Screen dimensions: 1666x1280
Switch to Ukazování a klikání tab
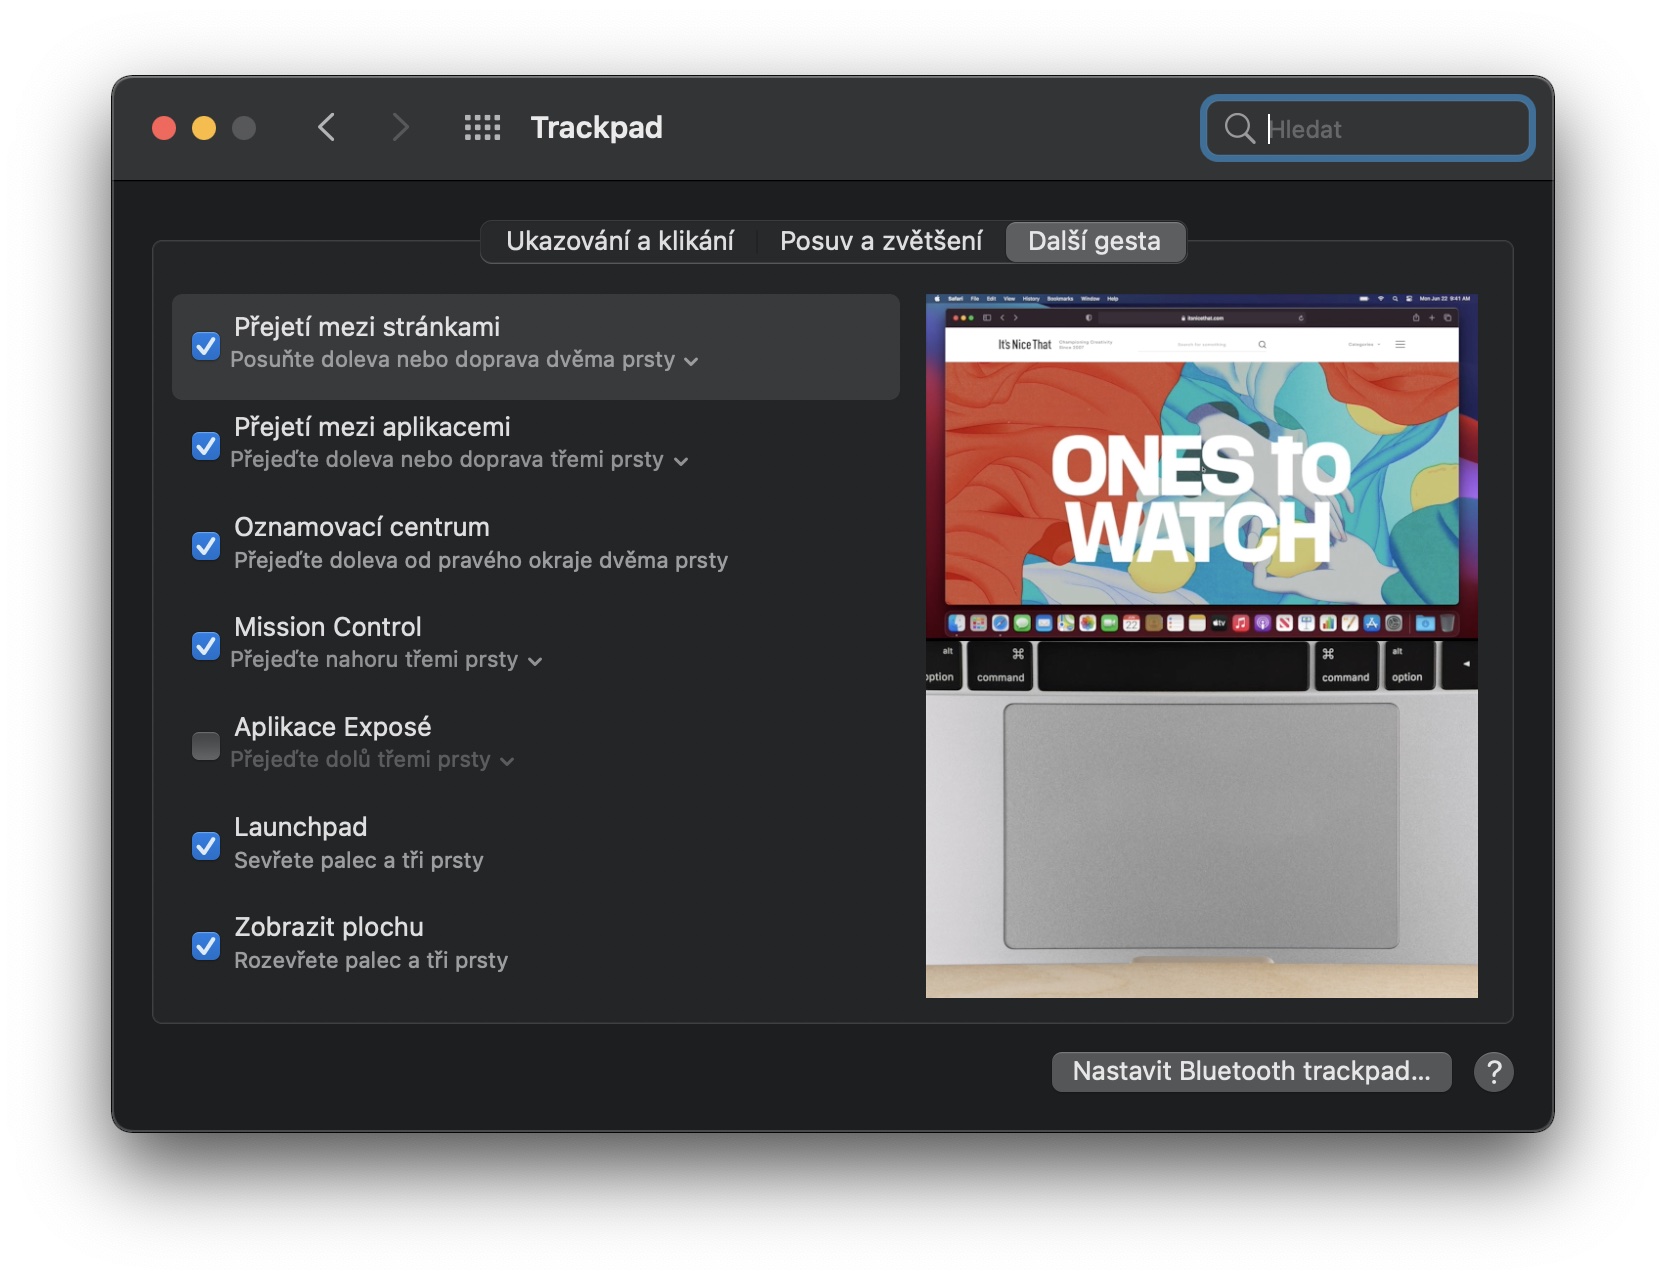point(620,241)
